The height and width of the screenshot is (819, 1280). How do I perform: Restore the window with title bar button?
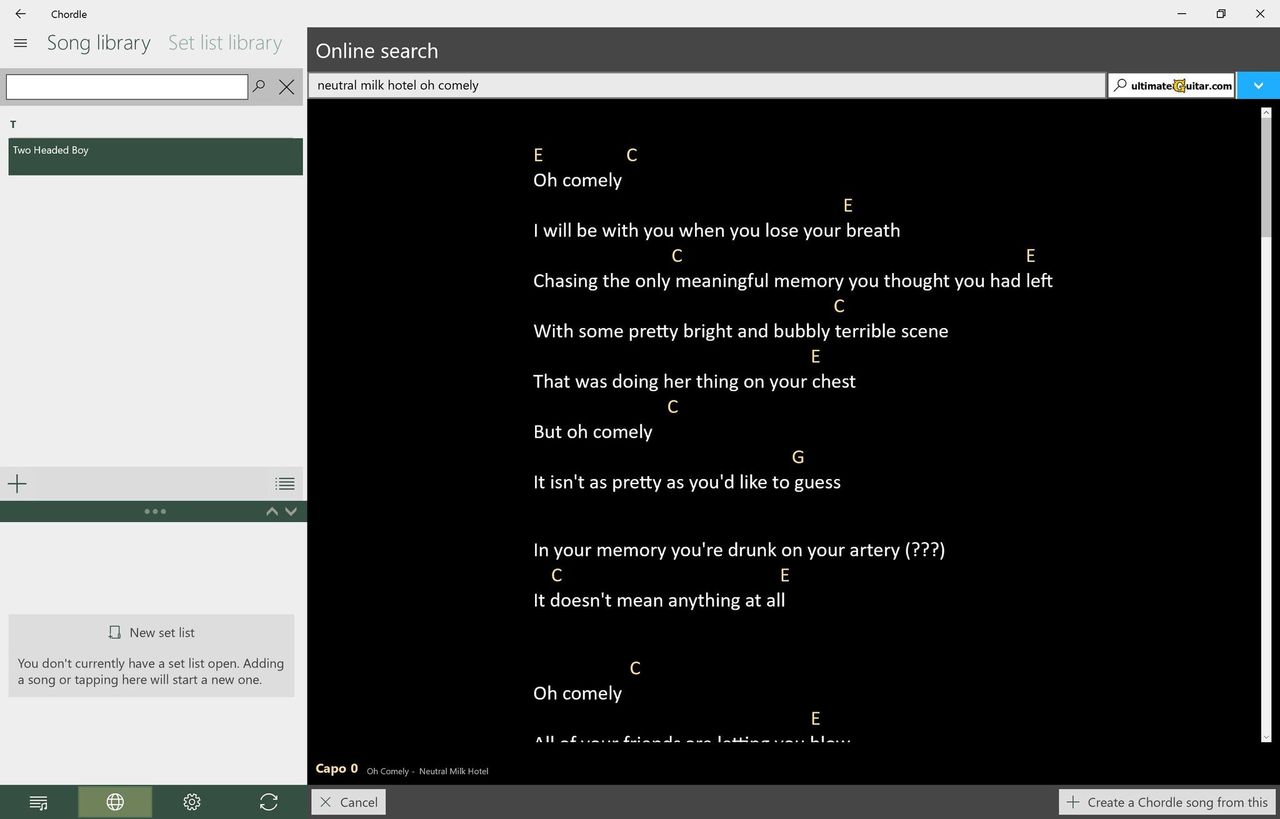pyautogui.click(x=1221, y=14)
